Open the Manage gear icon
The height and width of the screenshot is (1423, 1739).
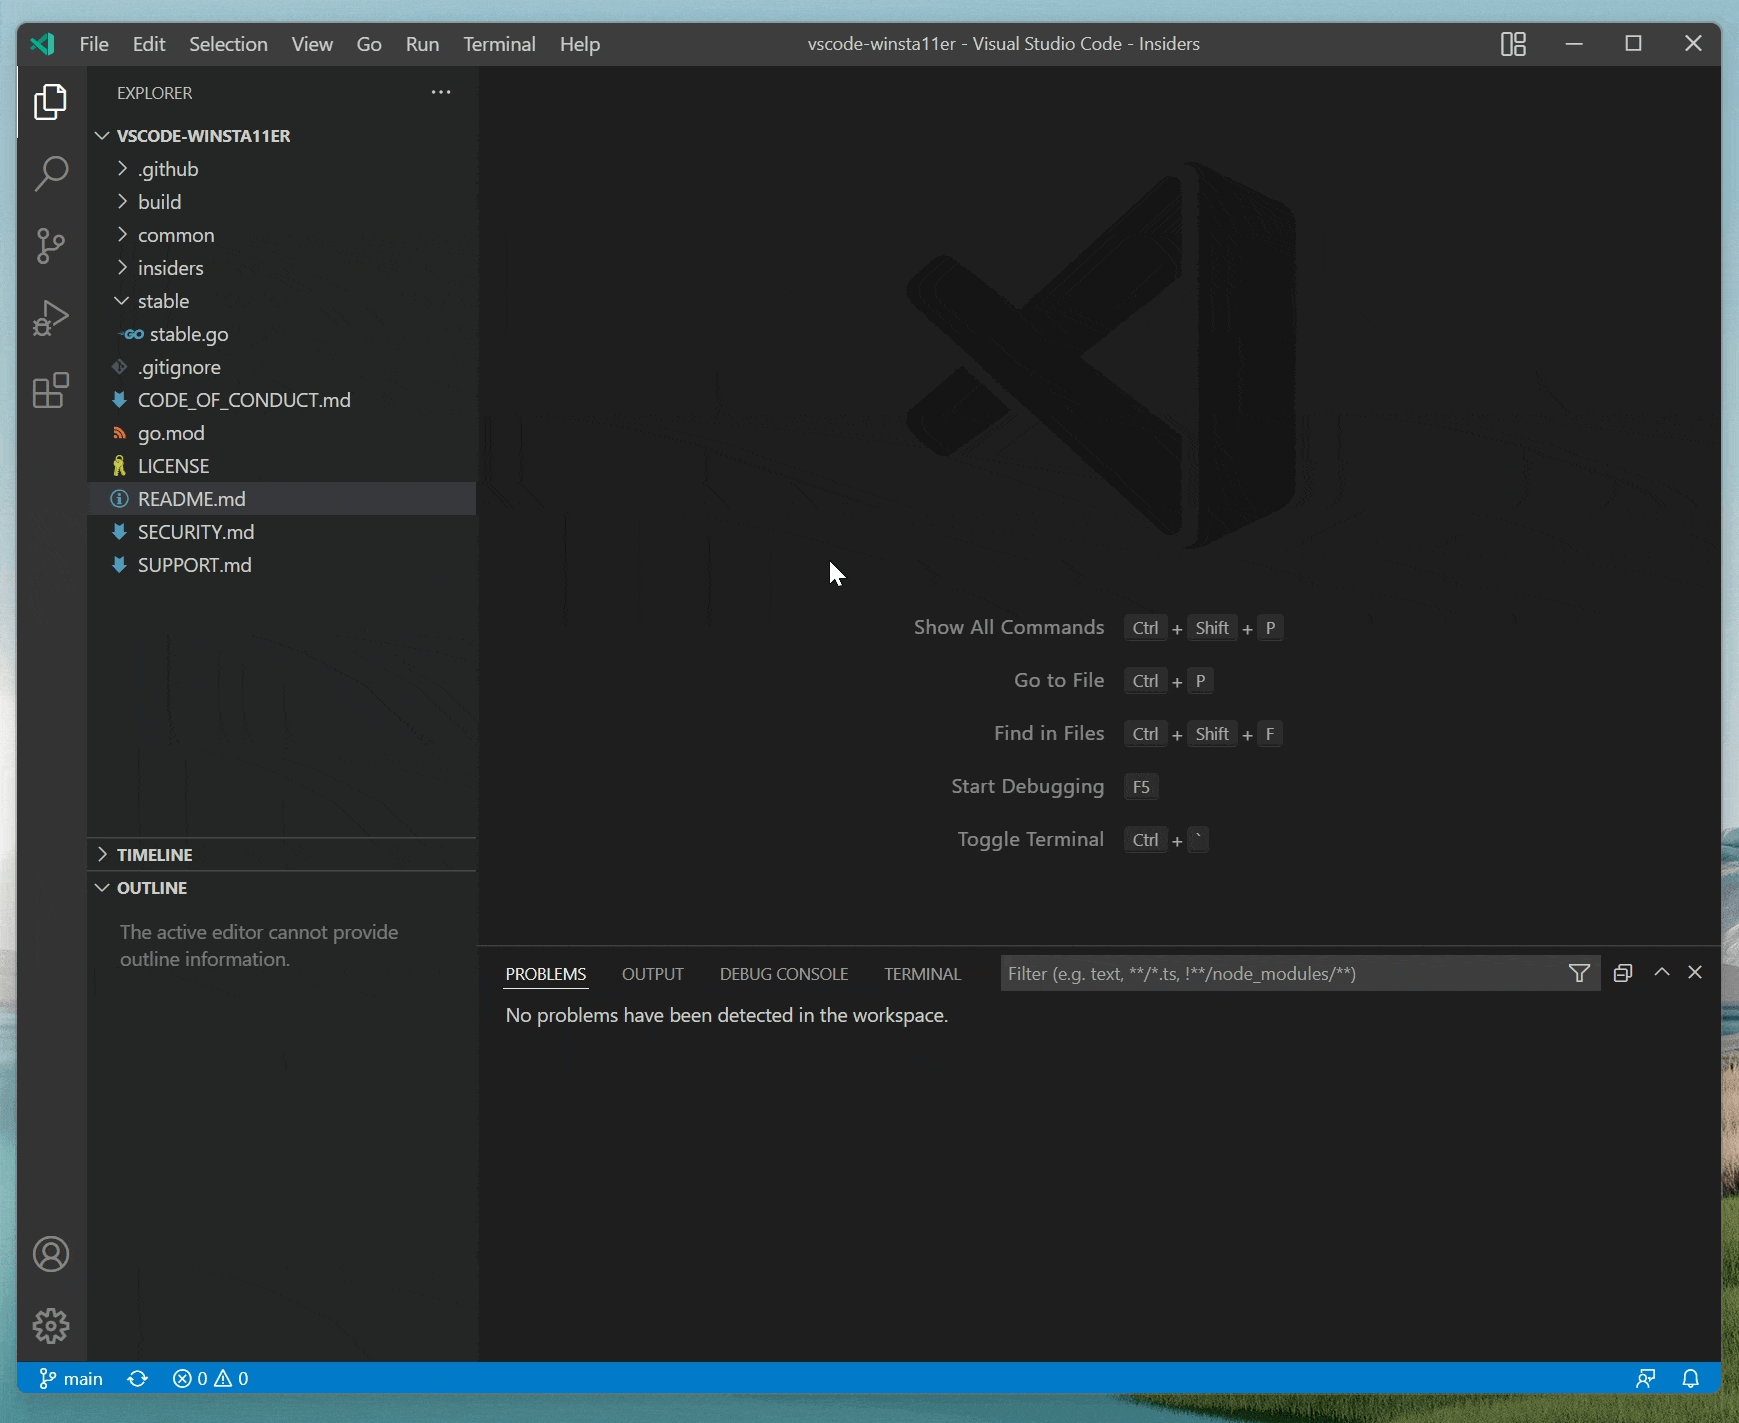point(51,1326)
